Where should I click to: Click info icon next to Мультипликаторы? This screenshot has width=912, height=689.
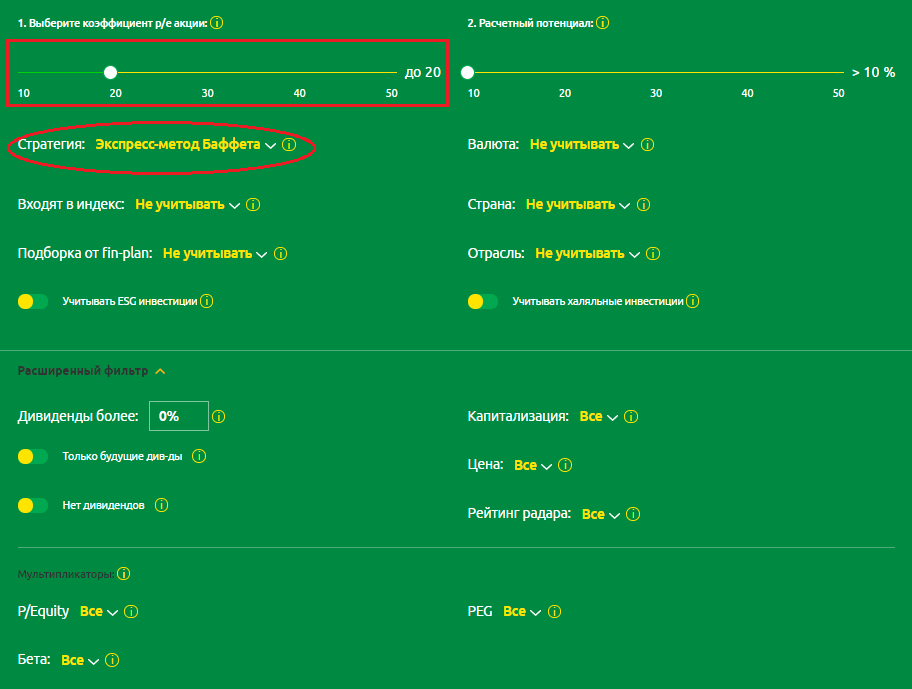(x=123, y=574)
